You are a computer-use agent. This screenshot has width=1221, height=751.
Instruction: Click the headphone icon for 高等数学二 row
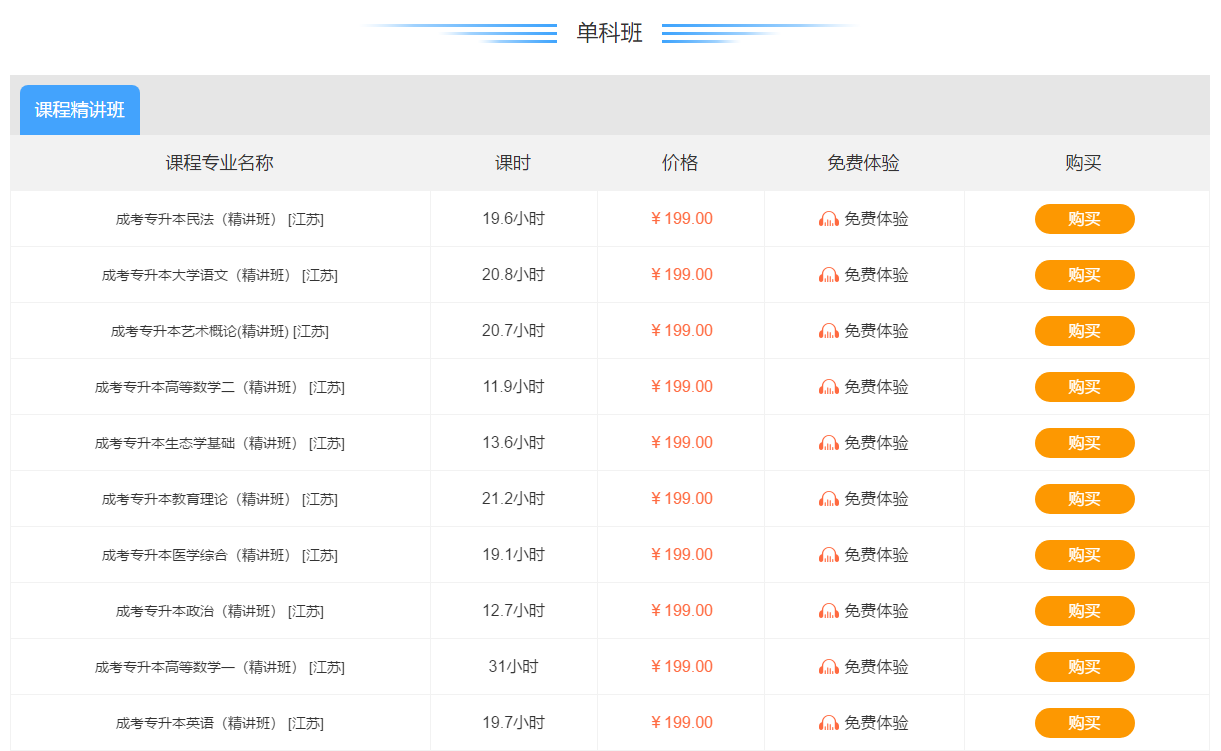(x=828, y=386)
